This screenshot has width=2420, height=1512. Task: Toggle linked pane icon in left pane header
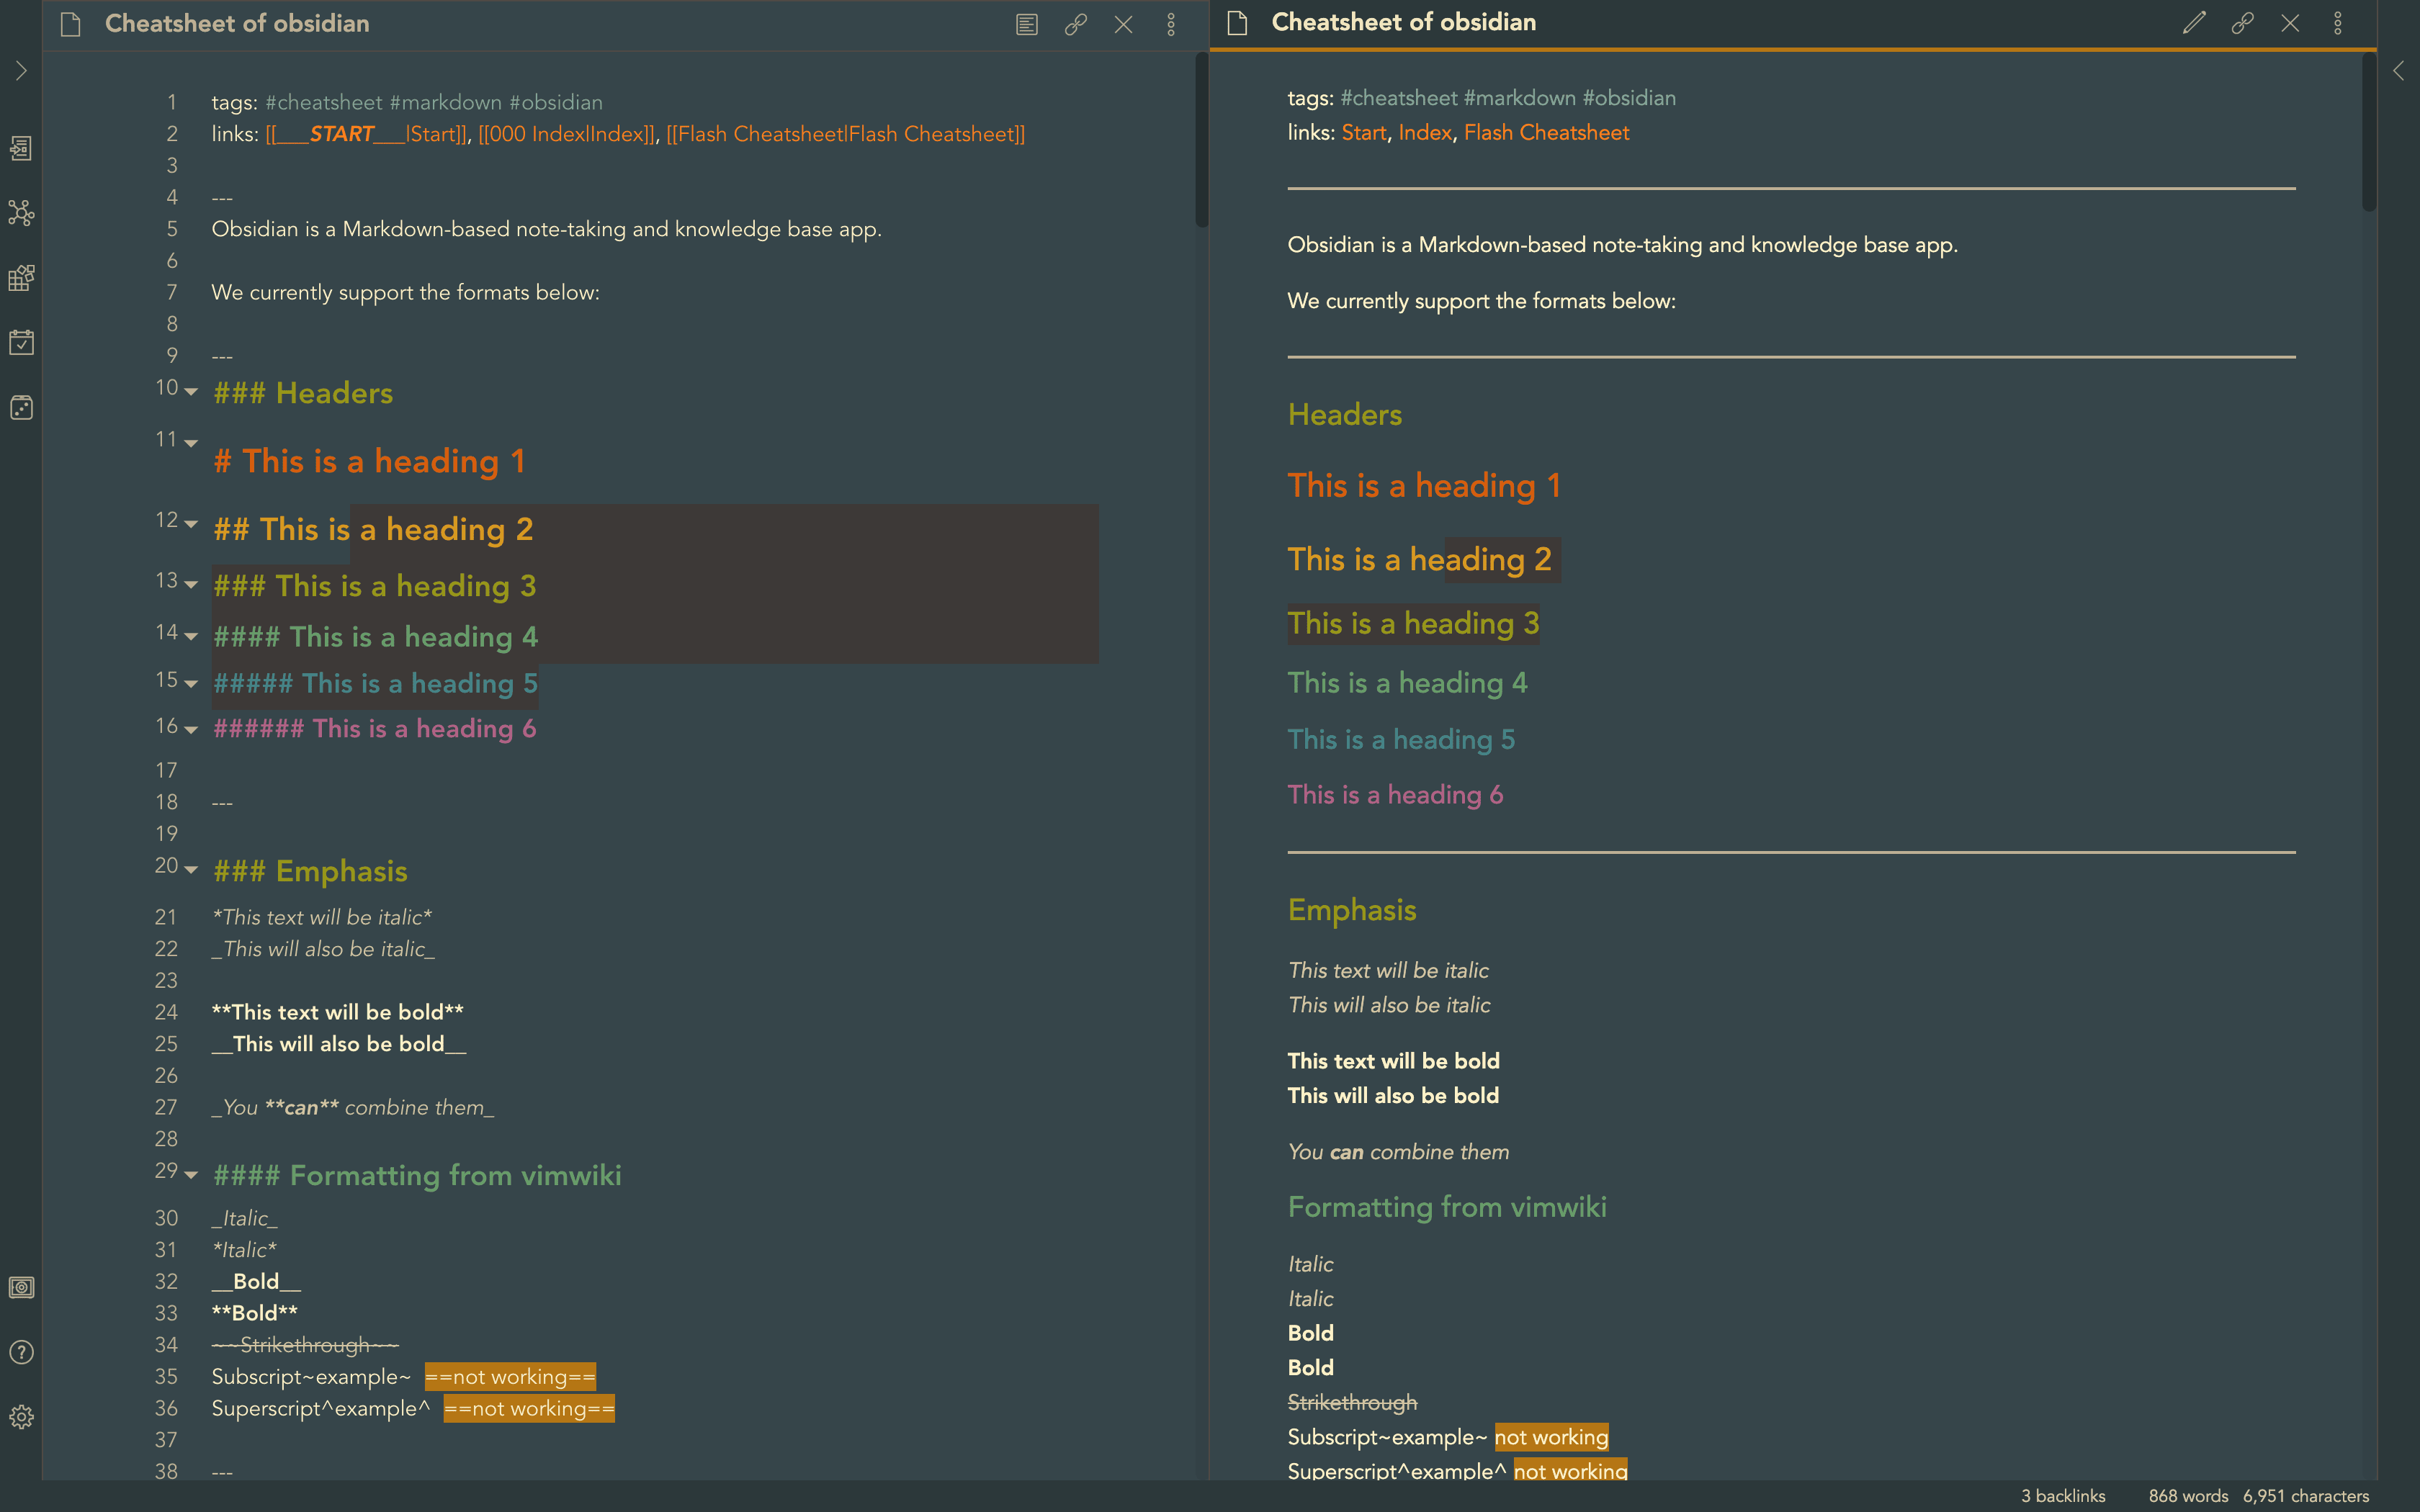(1075, 24)
